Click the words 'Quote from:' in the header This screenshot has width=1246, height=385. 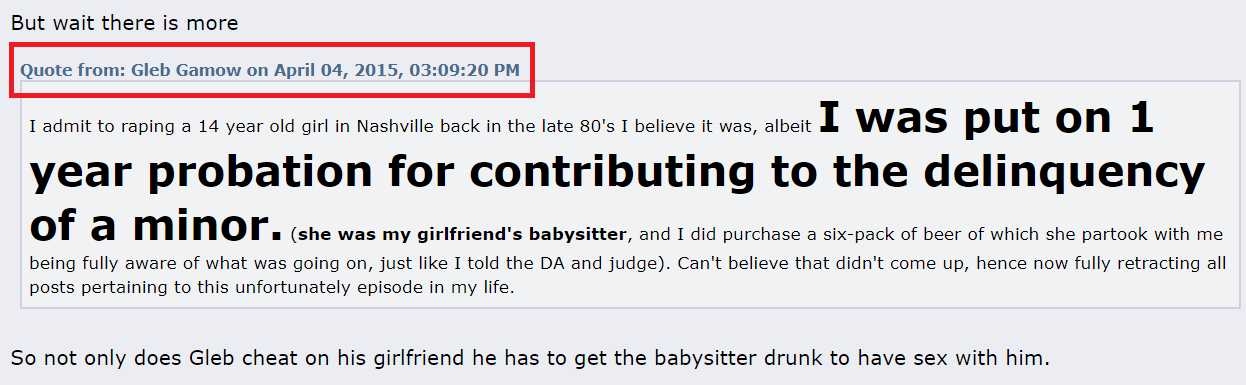[x=66, y=71]
